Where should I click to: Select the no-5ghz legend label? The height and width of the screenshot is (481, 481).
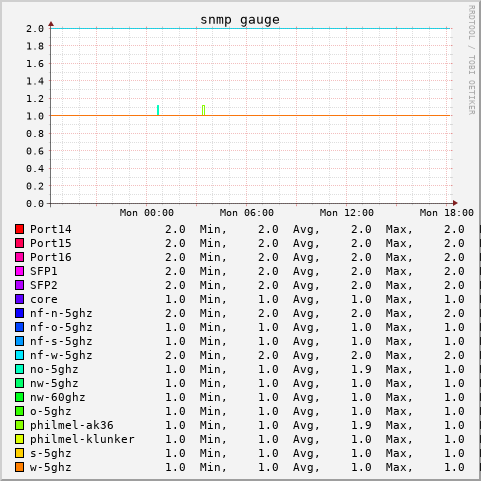pyautogui.click(x=54, y=370)
